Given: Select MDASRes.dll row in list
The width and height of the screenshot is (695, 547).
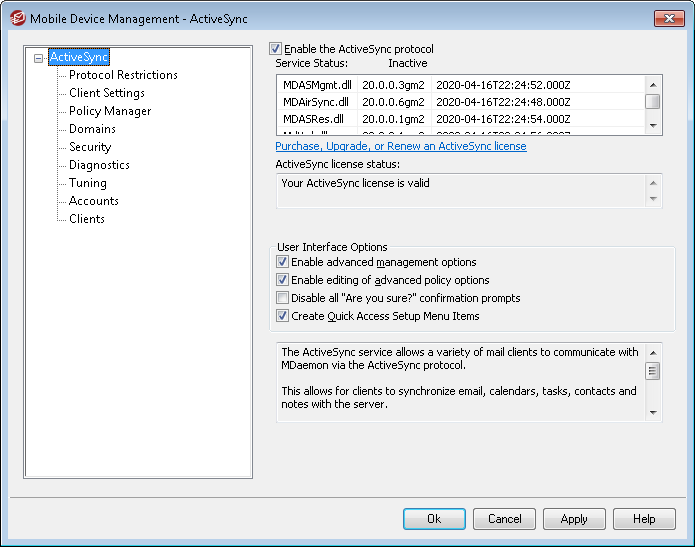Looking at the screenshot, I should click(x=461, y=119).
